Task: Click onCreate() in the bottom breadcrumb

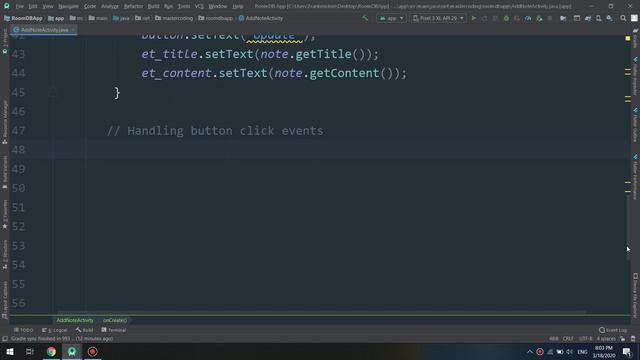Action: 115,320
